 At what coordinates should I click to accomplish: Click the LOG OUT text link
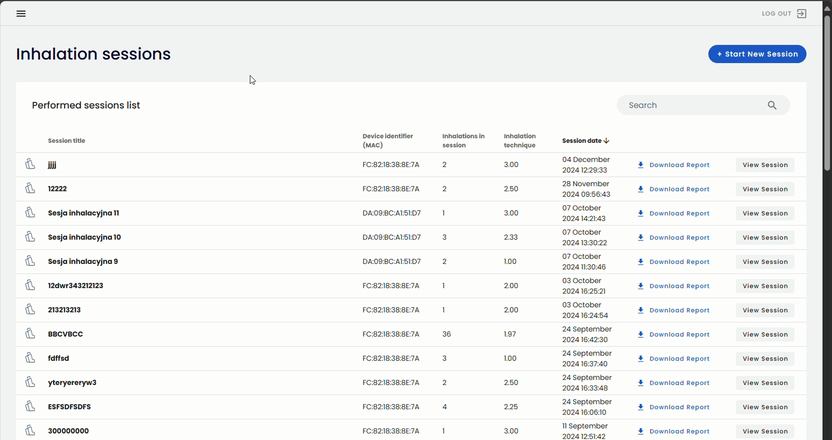776,14
